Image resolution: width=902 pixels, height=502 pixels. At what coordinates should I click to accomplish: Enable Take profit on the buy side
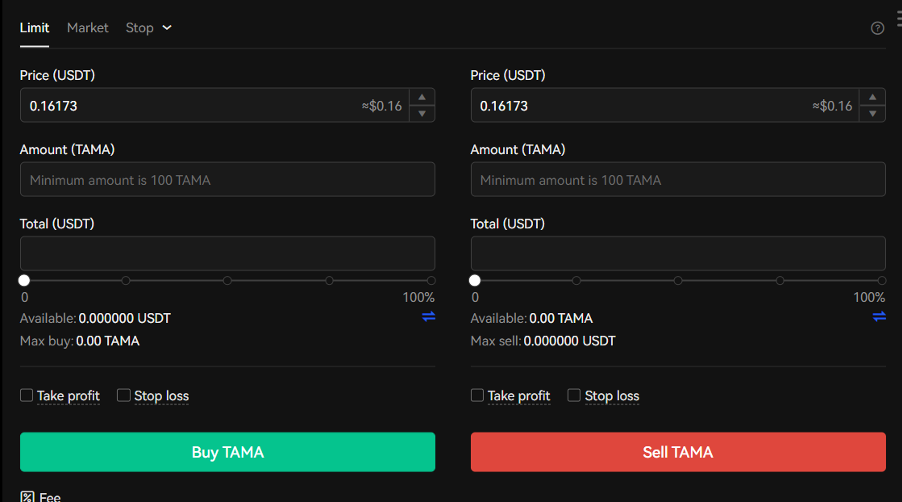coord(26,395)
